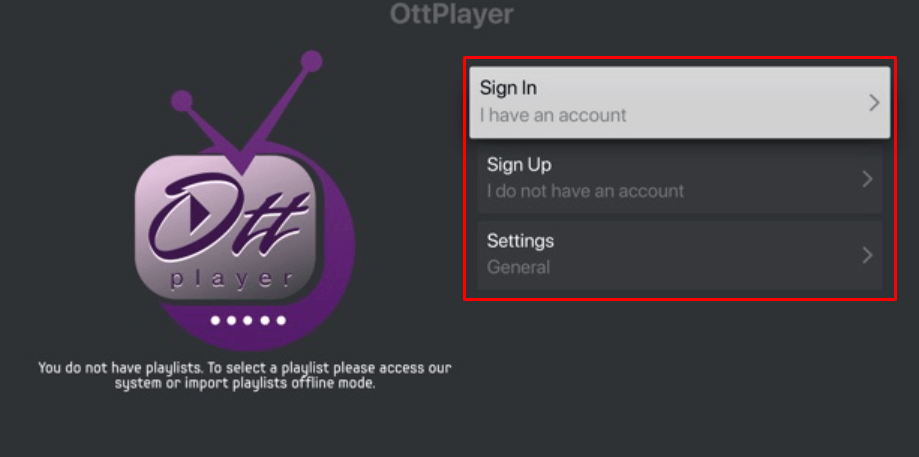This screenshot has width=919, height=457.
Task: Click the left antenna tip of logo
Action: (181, 100)
